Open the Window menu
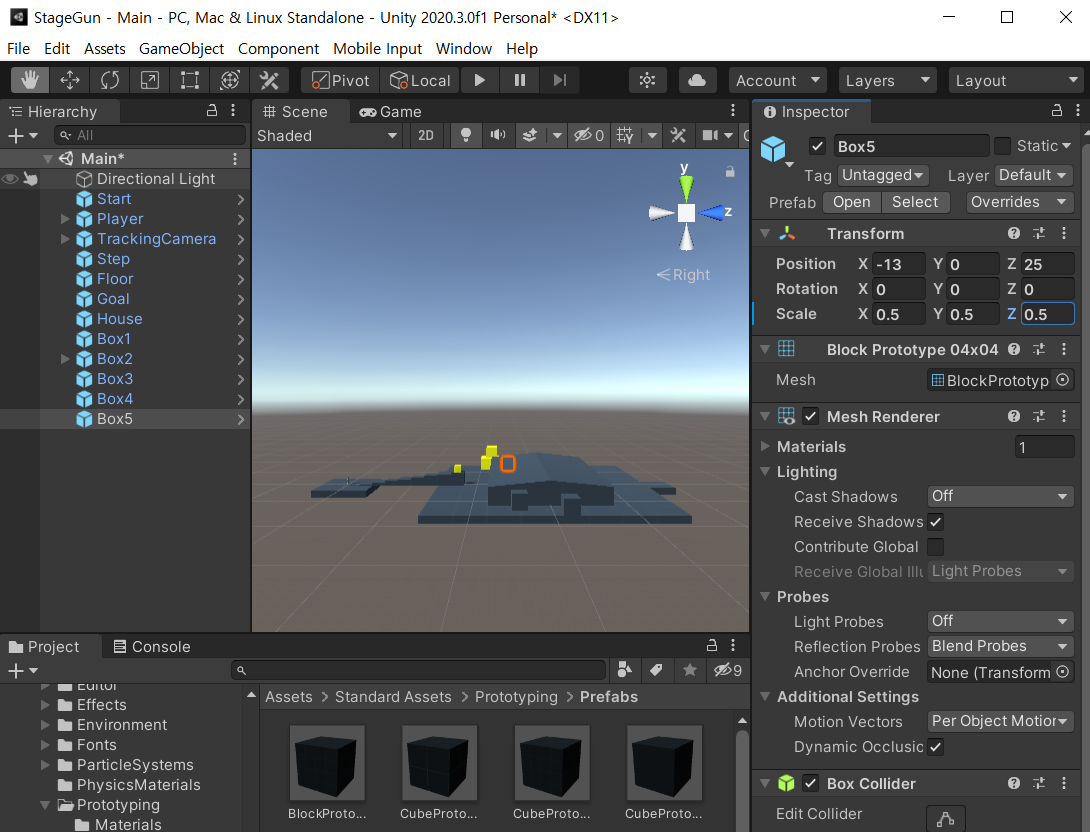This screenshot has width=1090, height=832. click(x=464, y=49)
